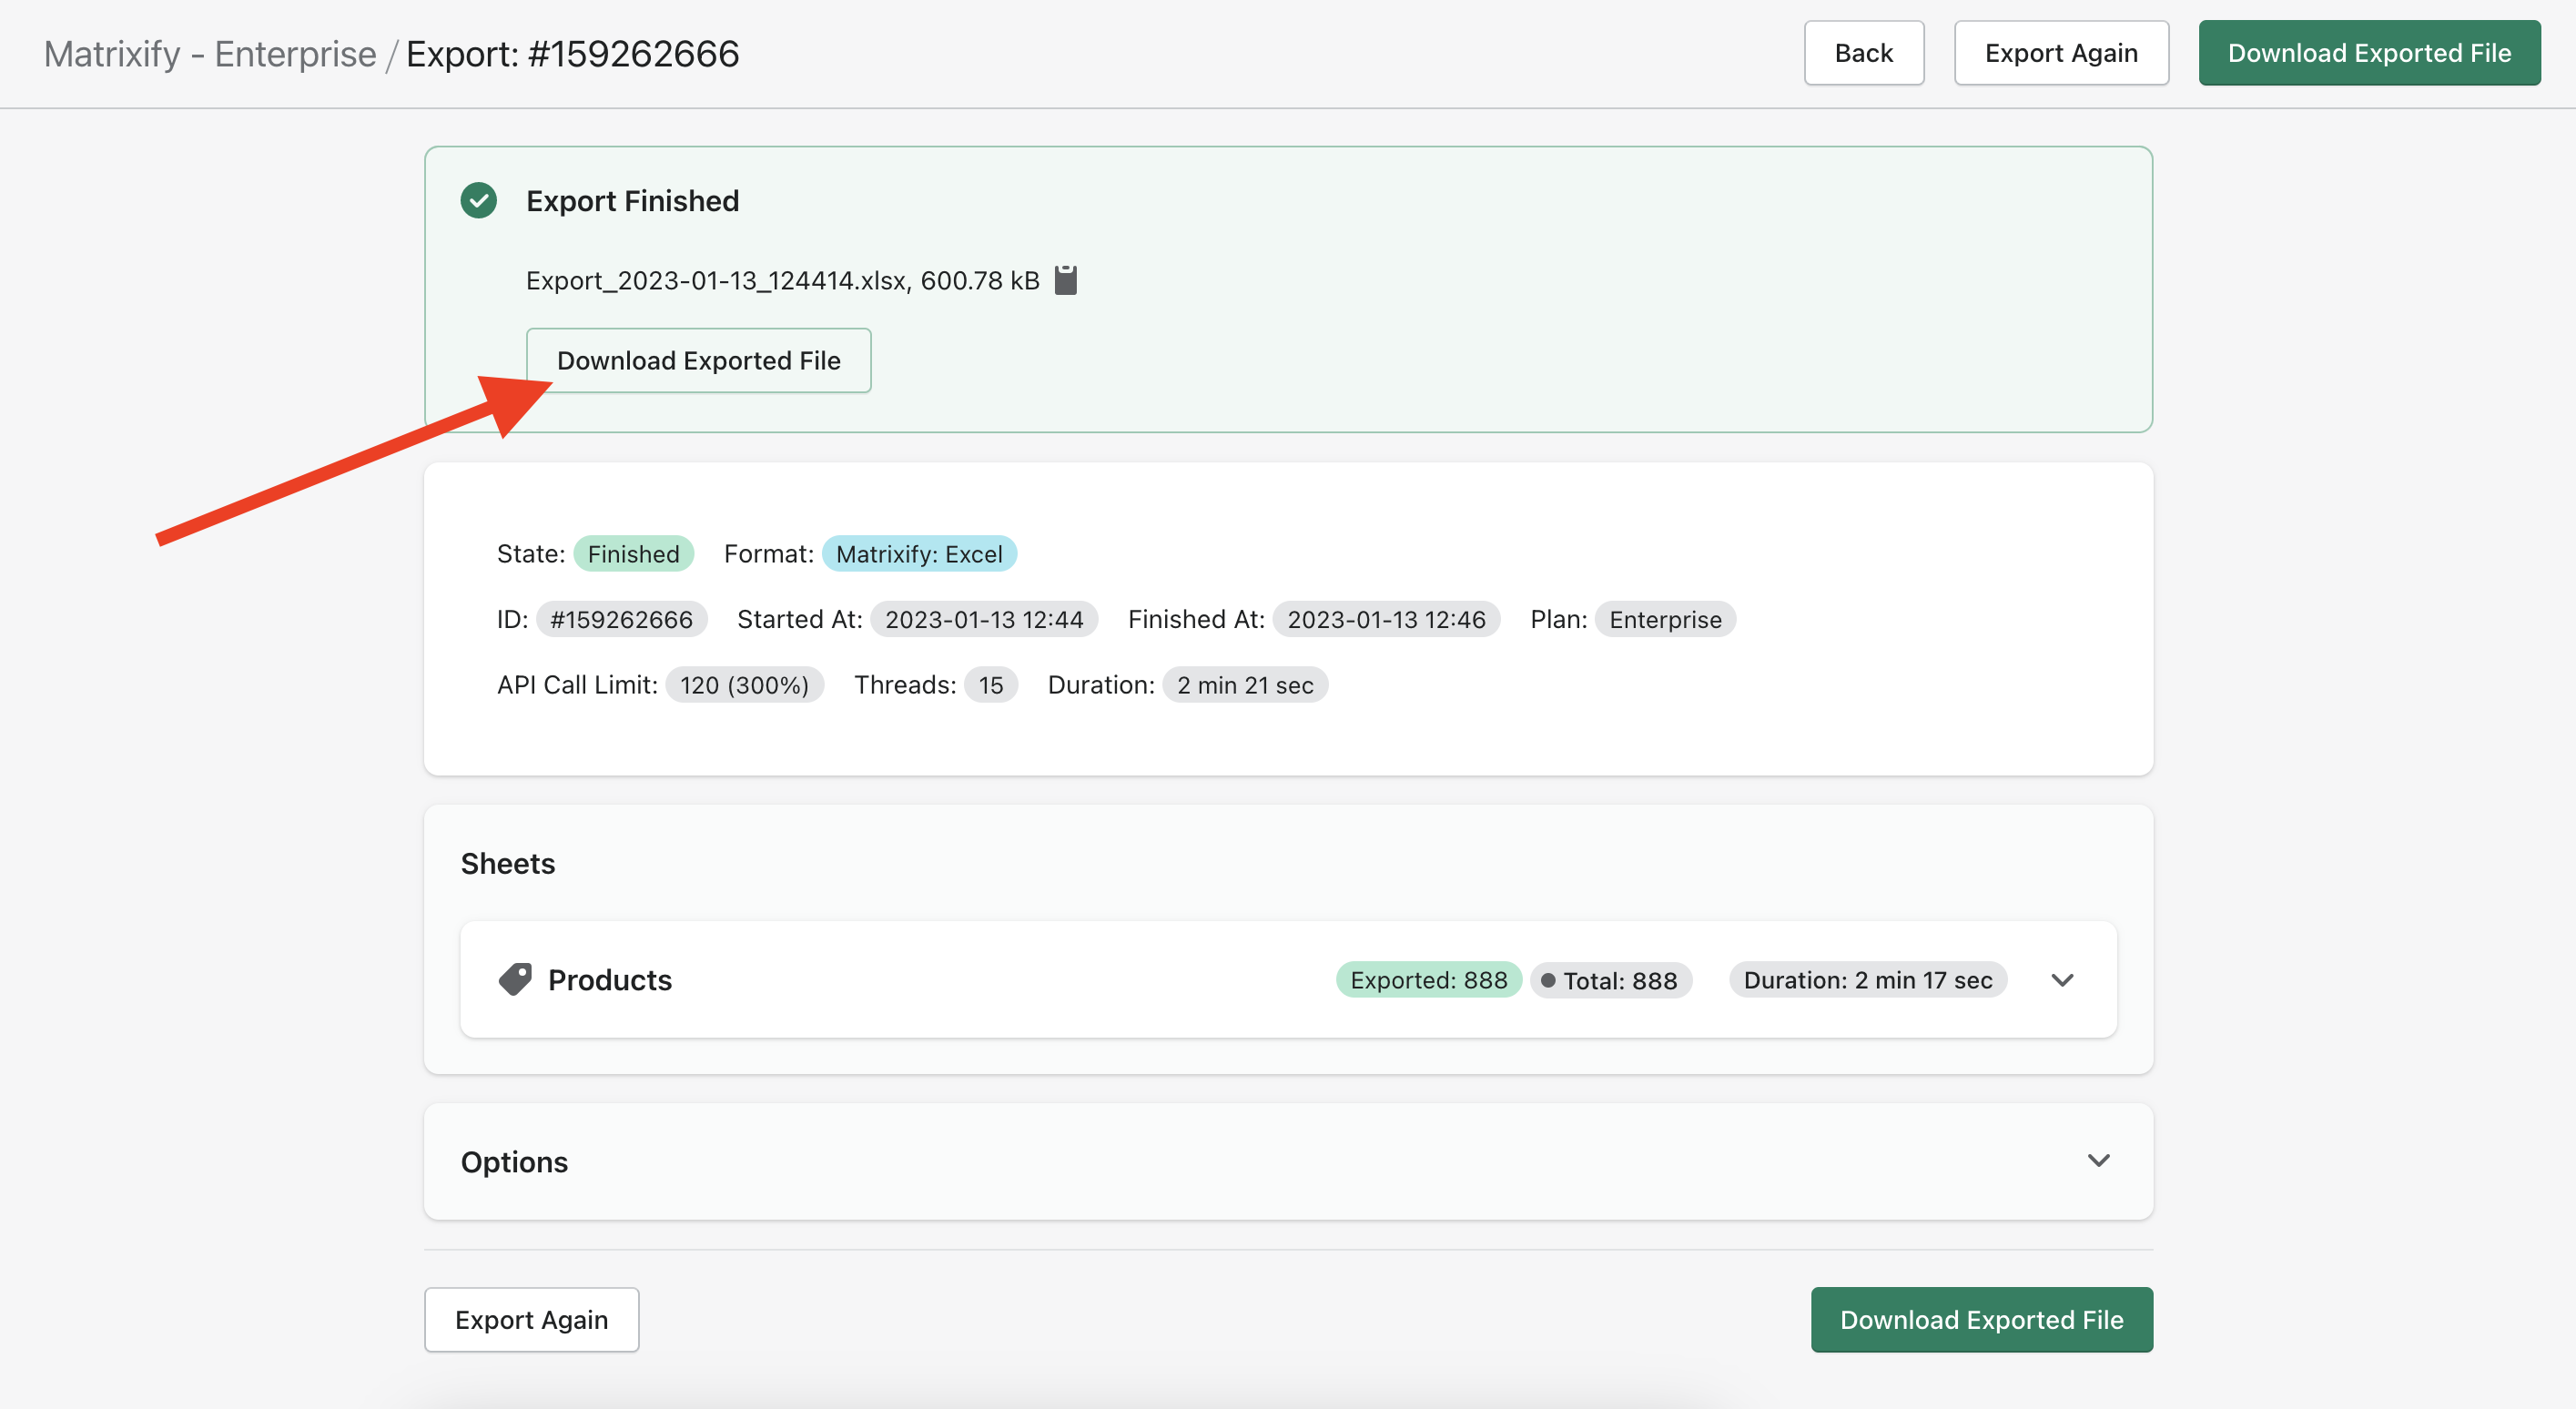Click the Back button
Screen dimensions: 2576x1409
[x=1863, y=52]
